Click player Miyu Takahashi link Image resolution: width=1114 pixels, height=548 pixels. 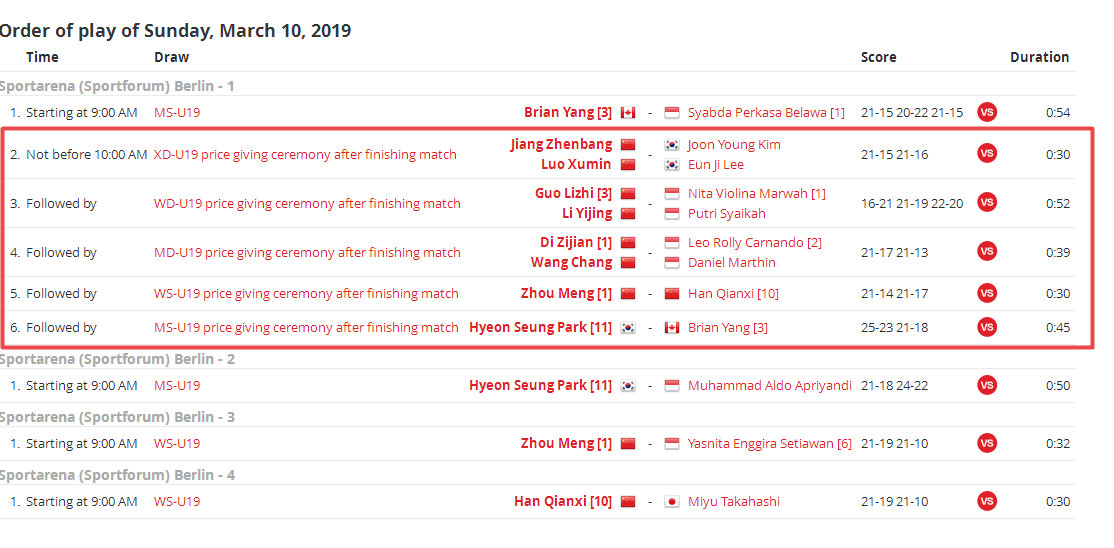(733, 501)
